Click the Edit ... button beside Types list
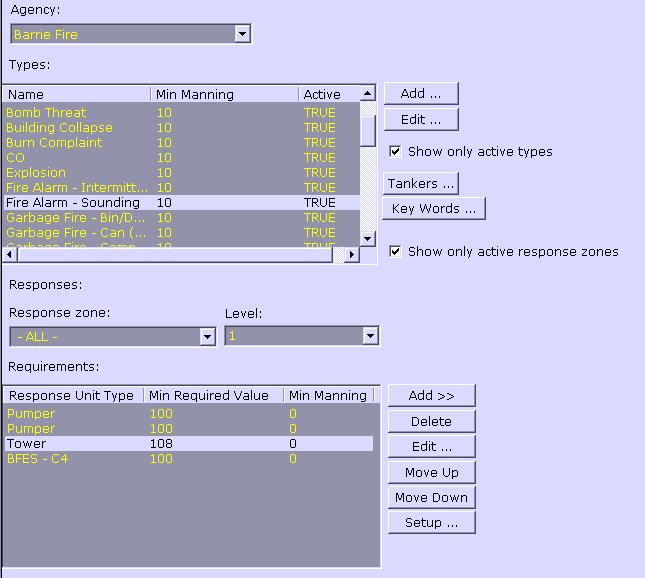Image resolution: width=645 pixels, height=578 pixels. tap(420, 120)
